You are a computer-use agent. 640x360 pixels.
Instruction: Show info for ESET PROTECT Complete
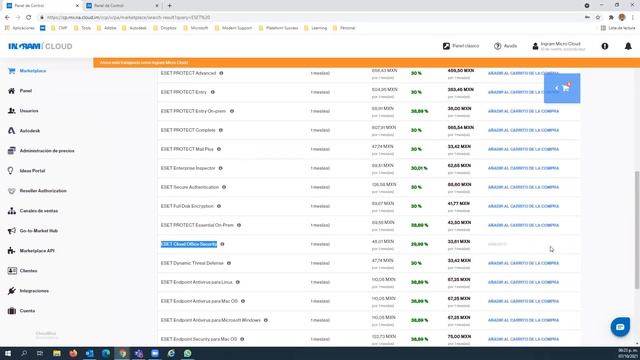[221, 130]
